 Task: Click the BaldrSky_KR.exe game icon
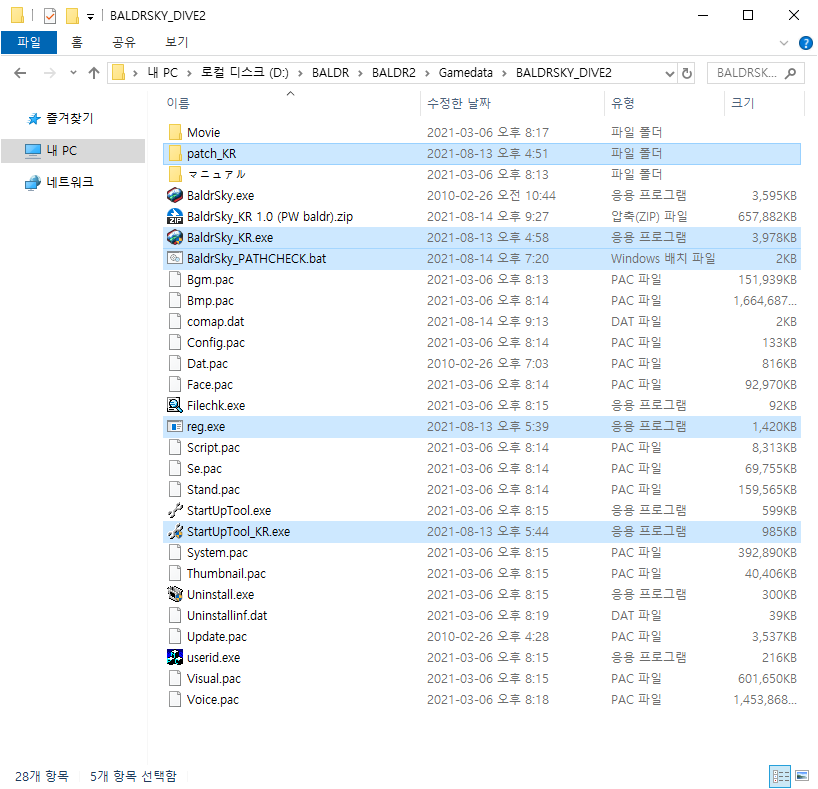point(175,237)
